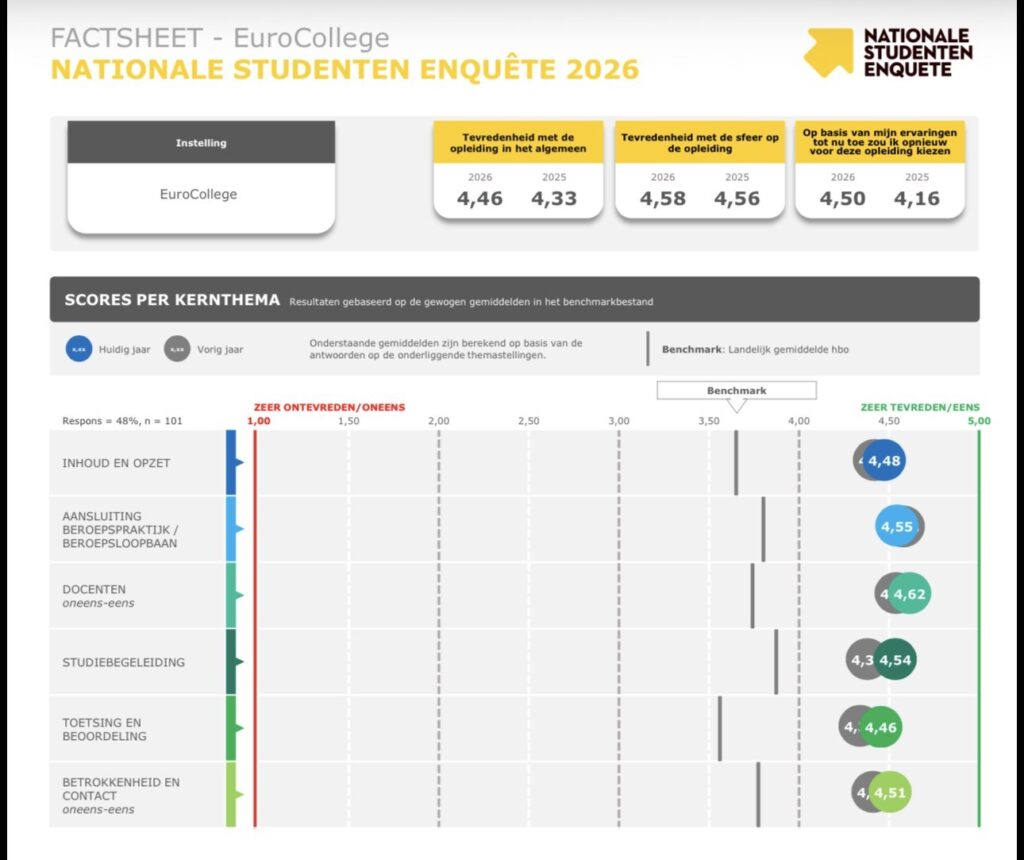
Task: Click the benchmark line in Inhoud en opzet row
Action: [736, 462]
